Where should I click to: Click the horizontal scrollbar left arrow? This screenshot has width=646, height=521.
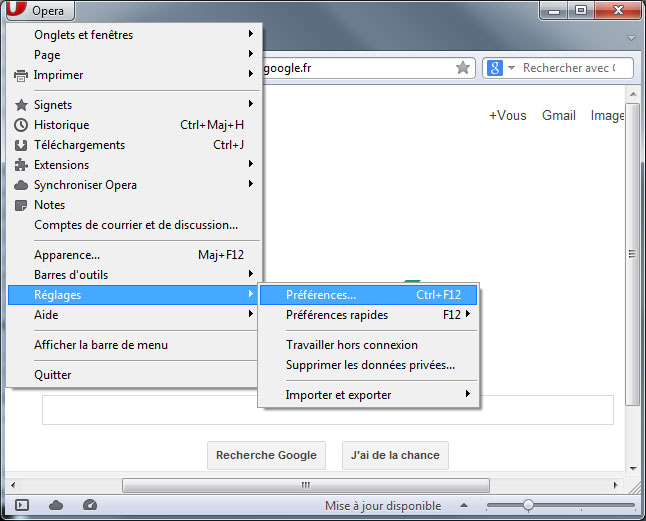tap(13, 485)
